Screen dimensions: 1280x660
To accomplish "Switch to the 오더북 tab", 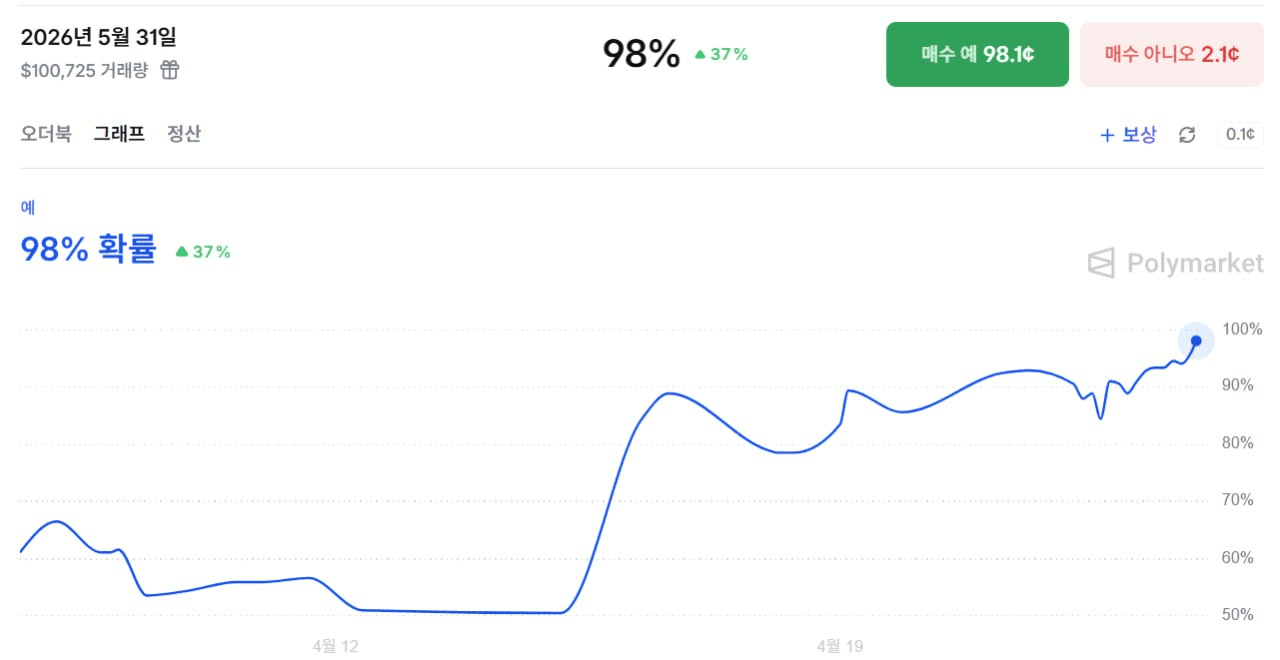I will pyautogui.click(x=46, y=134).
